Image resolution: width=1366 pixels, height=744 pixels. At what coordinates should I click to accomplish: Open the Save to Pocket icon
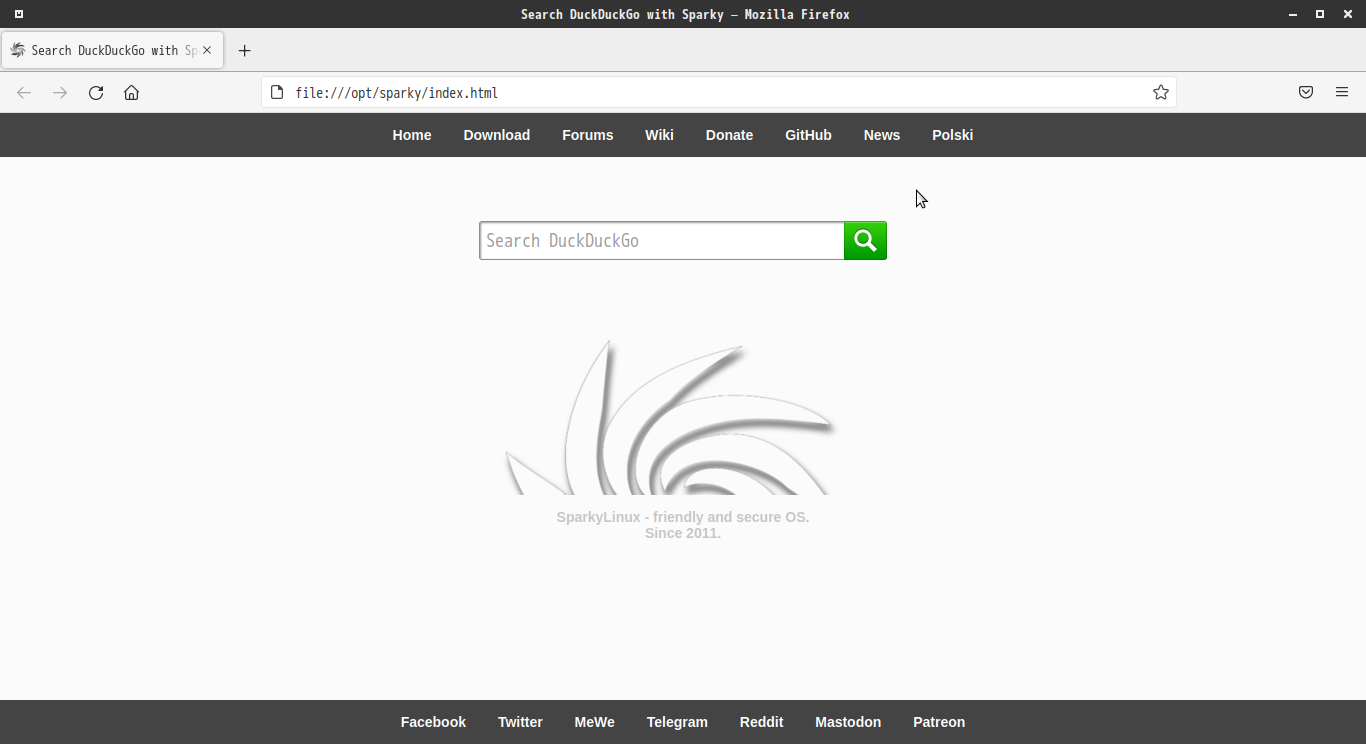pyautogui.click(x=1306, y=93)
